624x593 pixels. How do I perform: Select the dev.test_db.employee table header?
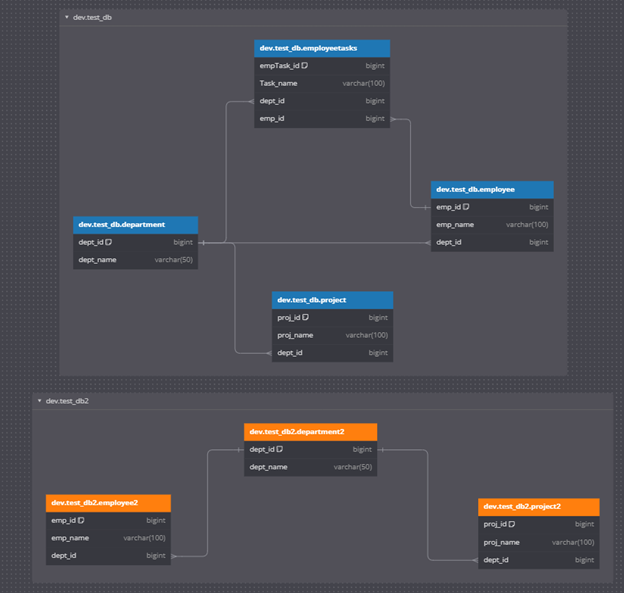(492, 189)
